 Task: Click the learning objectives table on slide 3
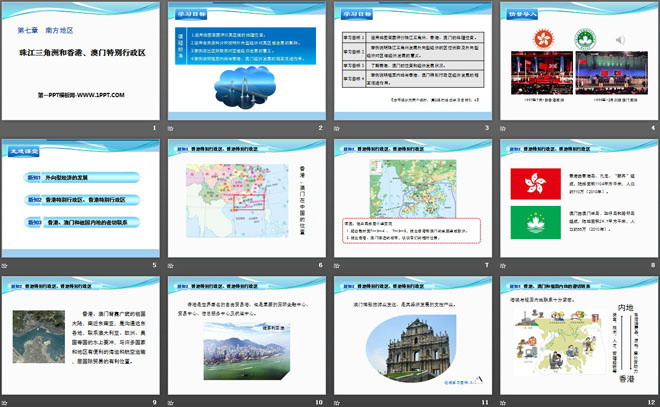point(411,63)
